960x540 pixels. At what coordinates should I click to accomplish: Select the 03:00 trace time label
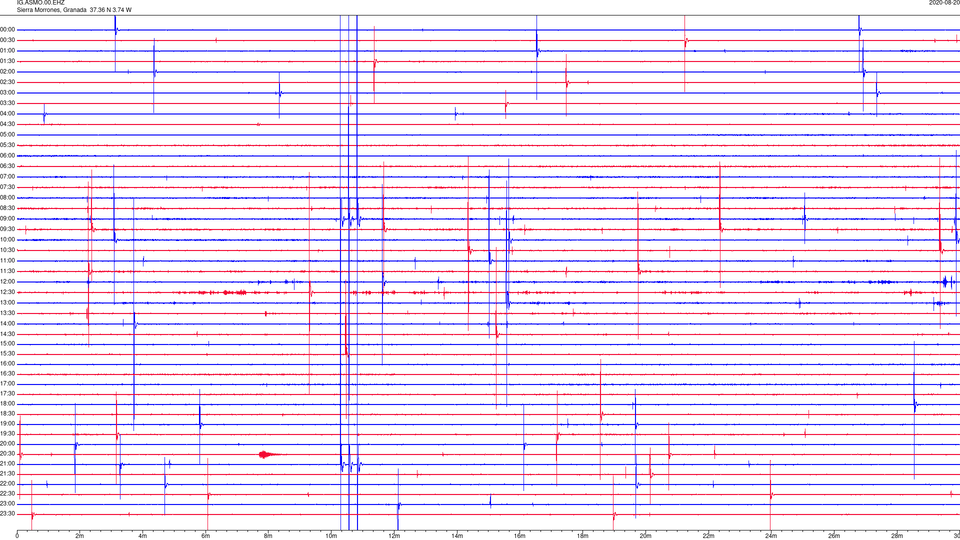(x=8, y=93)
